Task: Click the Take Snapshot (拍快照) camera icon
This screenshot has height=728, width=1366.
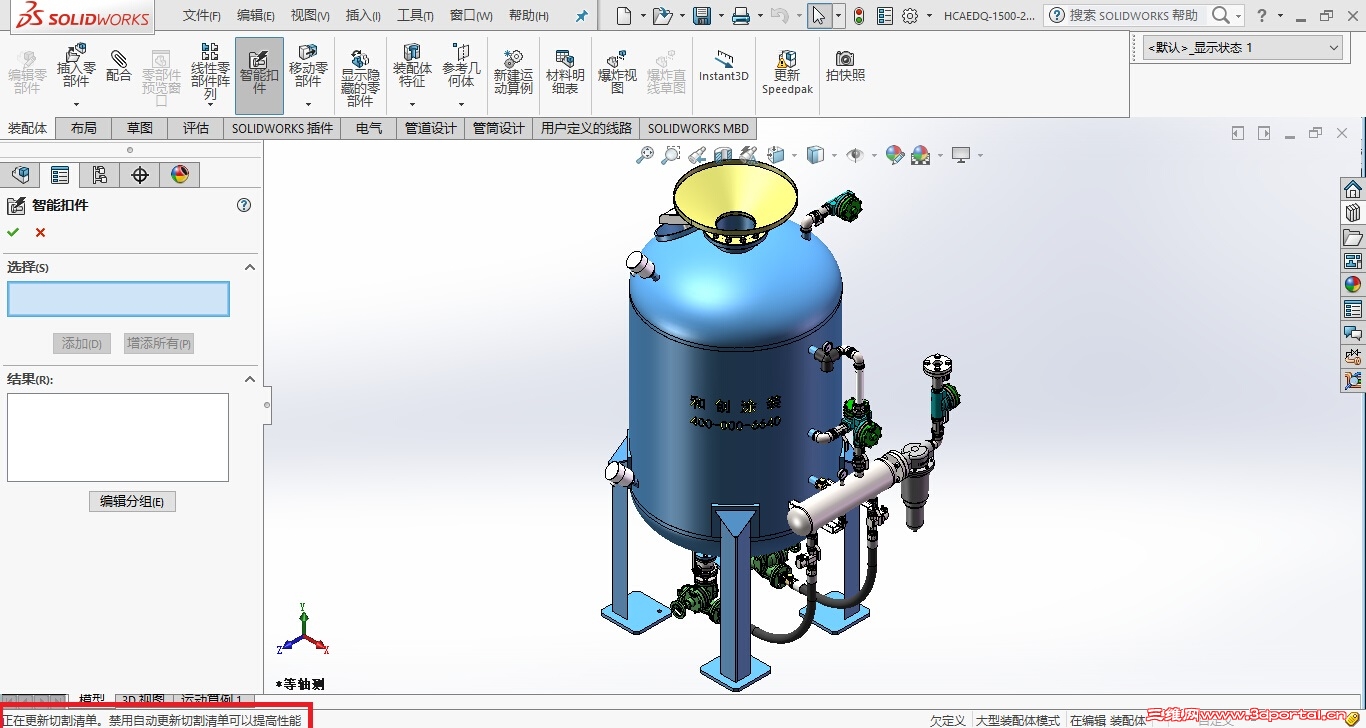Action: click(845, 66)
